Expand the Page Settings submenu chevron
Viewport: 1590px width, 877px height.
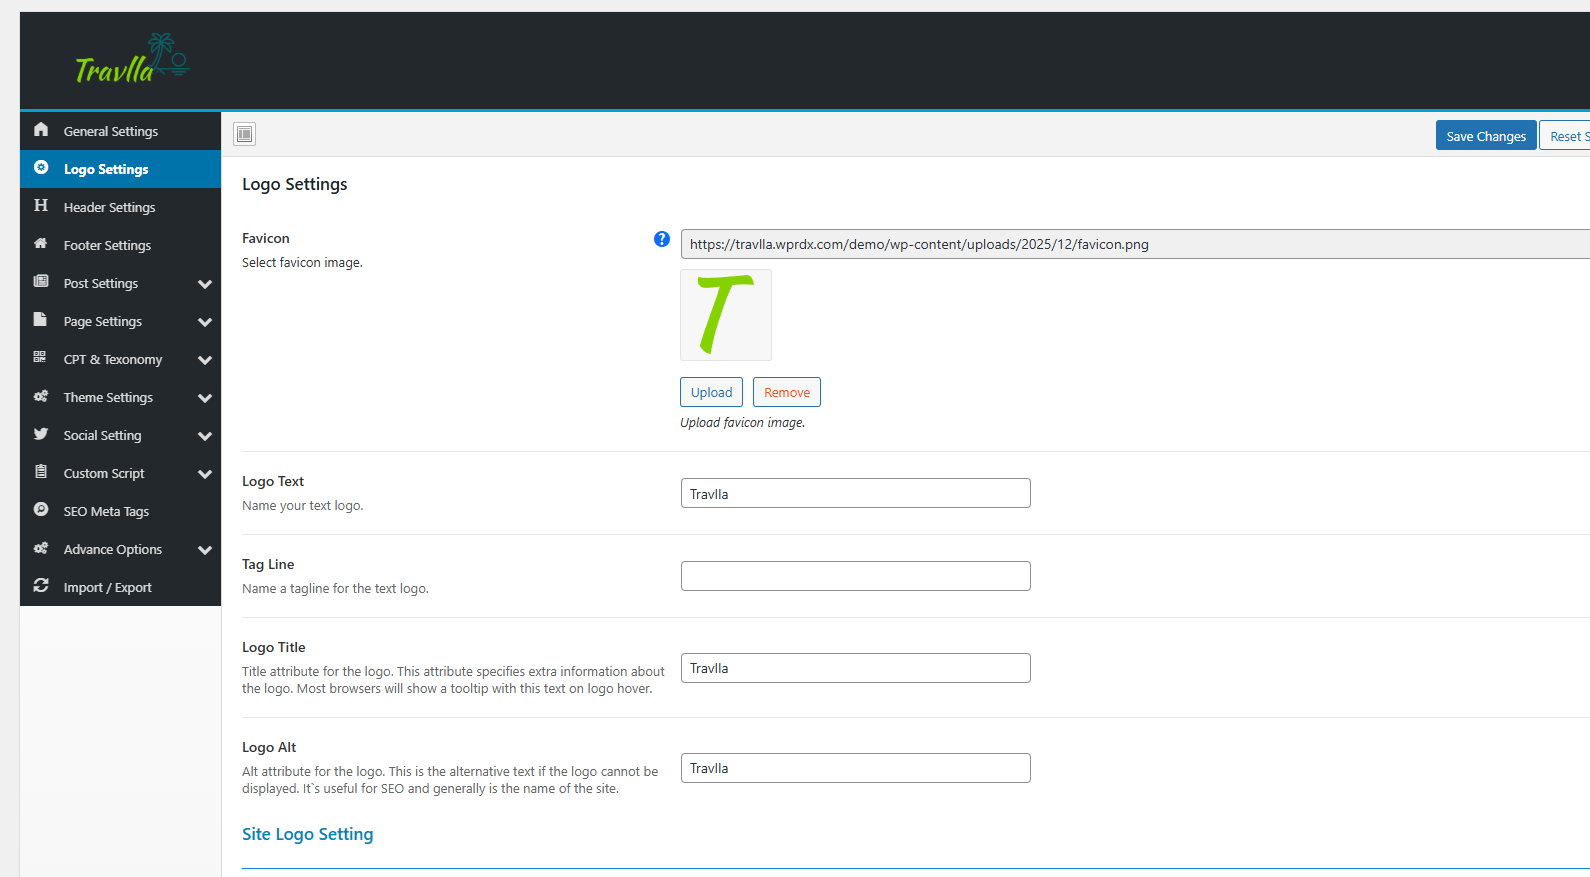[x=205, y=322]
